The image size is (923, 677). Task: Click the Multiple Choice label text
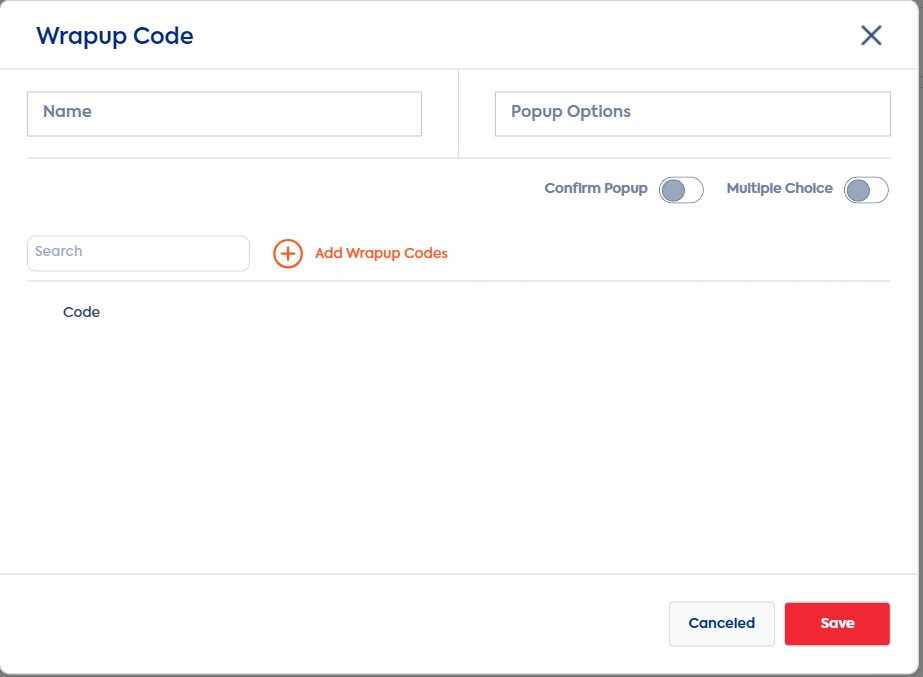[779, 188]
